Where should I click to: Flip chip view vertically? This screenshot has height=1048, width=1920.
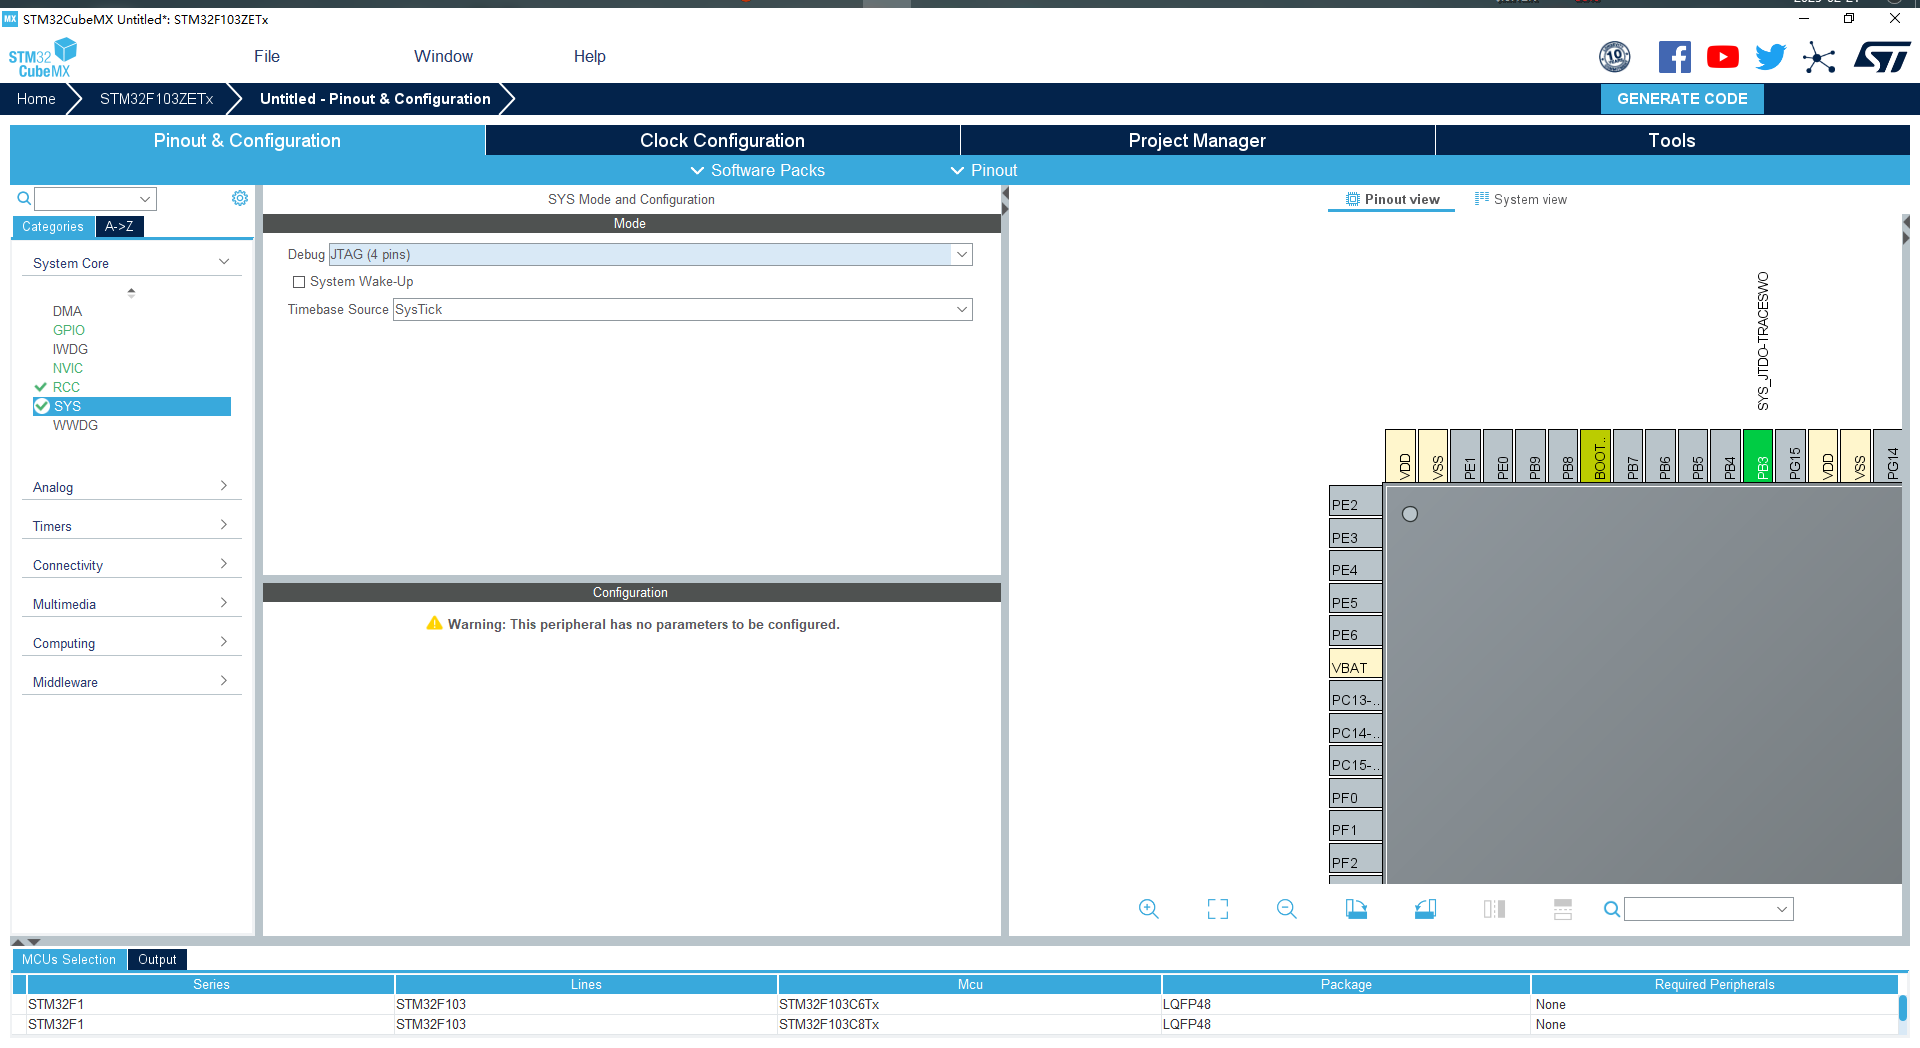[x=1563, y=909]
